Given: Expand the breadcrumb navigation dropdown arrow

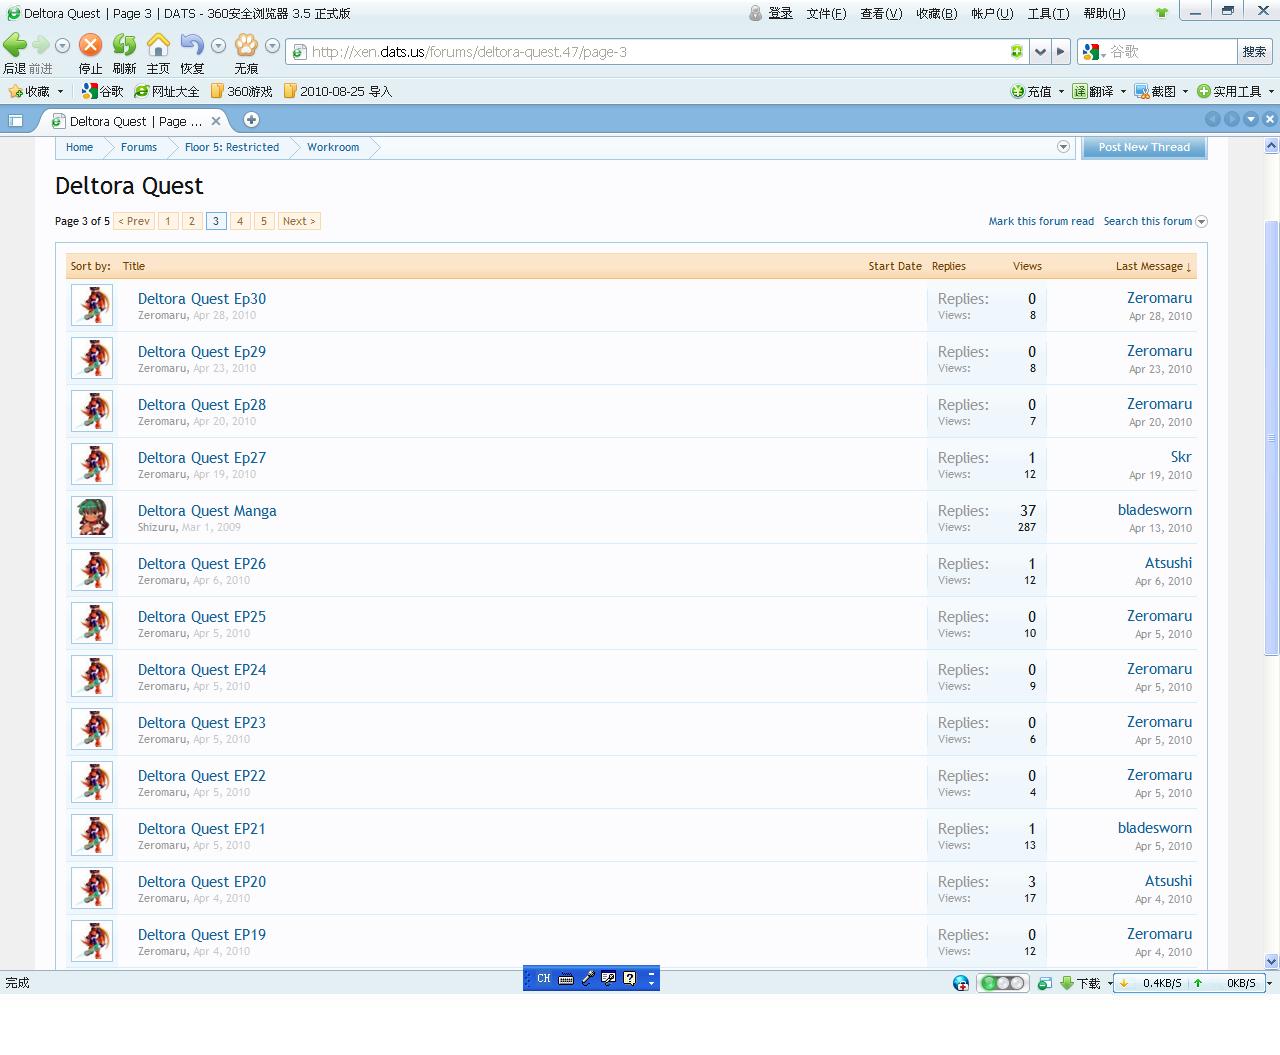Looking at the screenshot, I should tap(1063, 147).
